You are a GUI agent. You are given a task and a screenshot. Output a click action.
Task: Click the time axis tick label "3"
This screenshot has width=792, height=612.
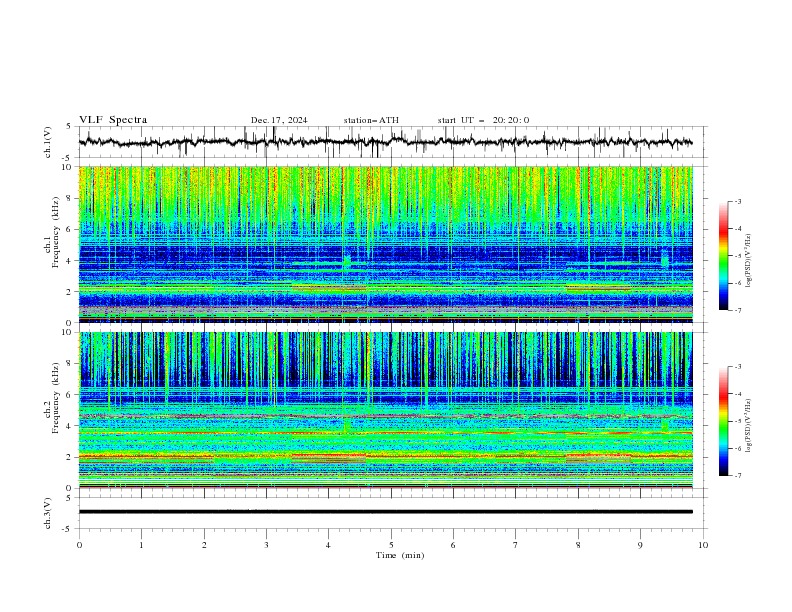[x=266, y=545]
